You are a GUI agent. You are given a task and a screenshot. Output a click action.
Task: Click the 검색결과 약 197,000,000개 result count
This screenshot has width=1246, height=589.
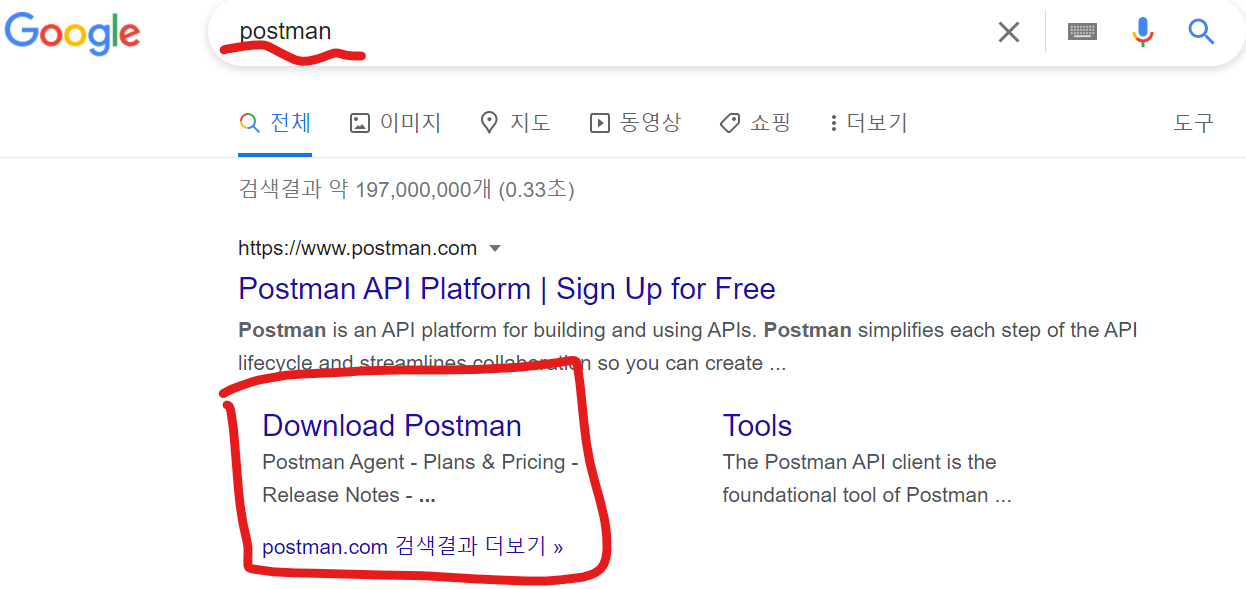coord(406,188)
